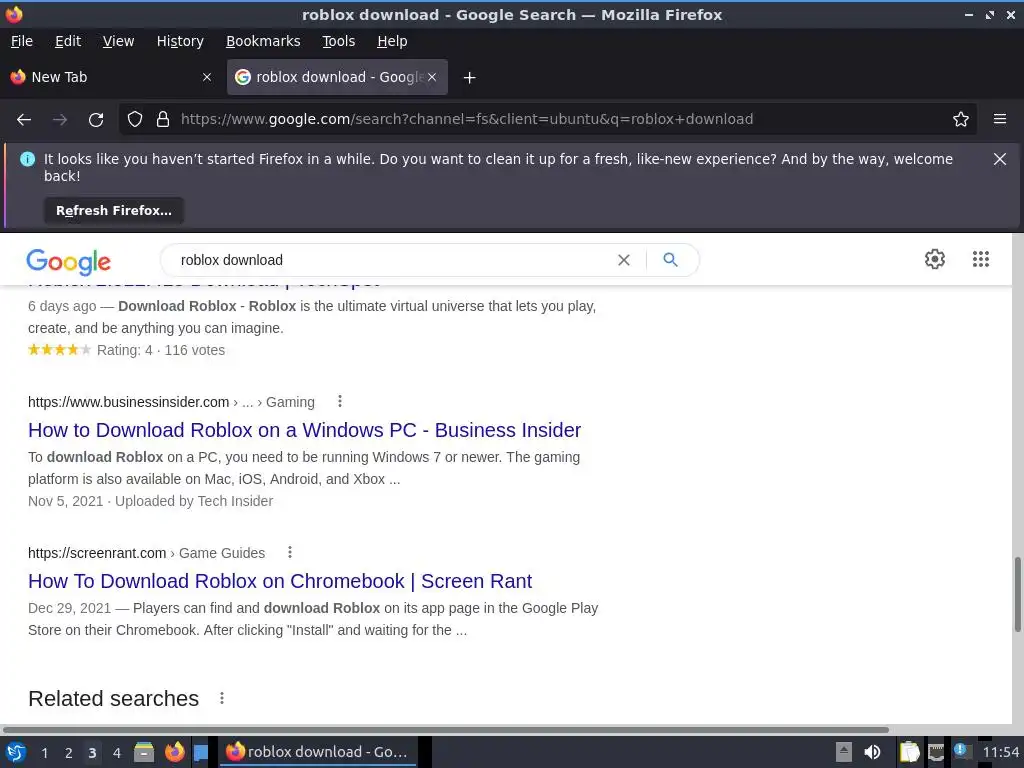Open the clipboard tray icon
Screen dimensions: 1024x768
pos(909,752)
